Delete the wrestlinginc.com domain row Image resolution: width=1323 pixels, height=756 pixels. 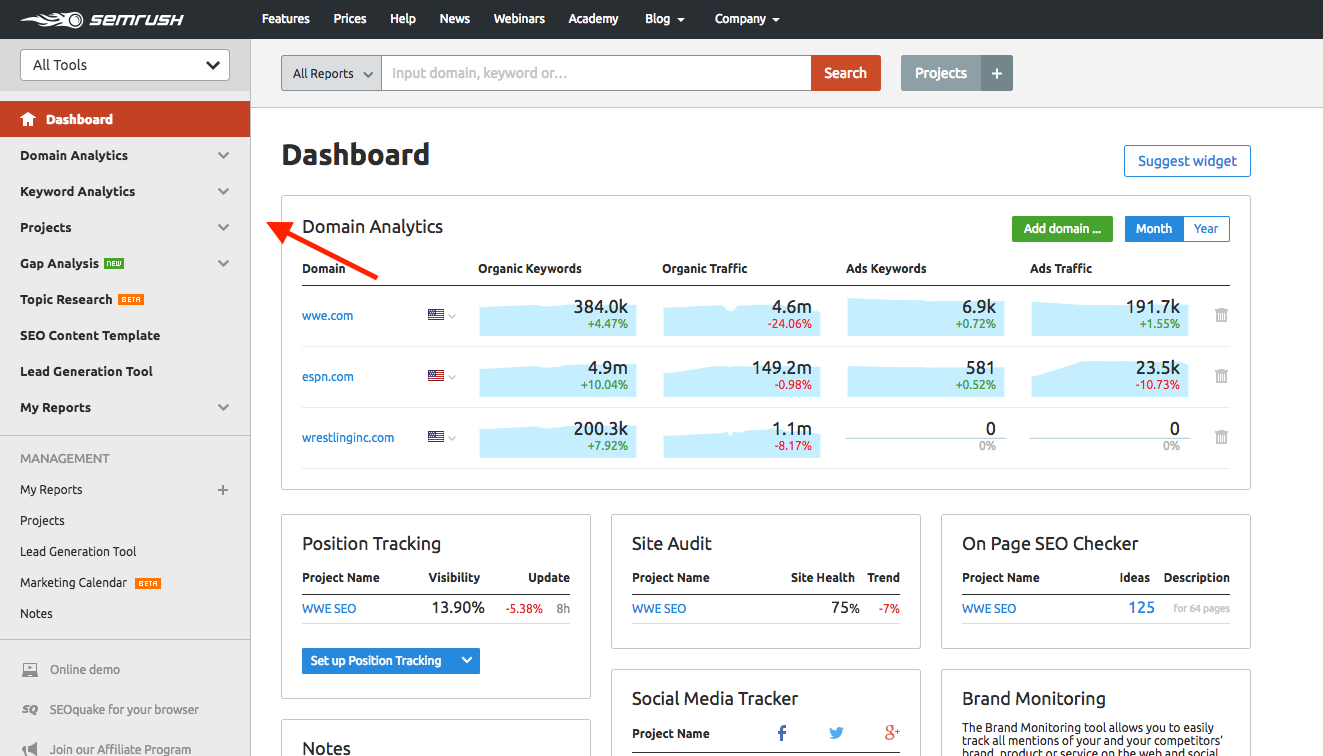pyautogui.click(x=1221, y=437)
